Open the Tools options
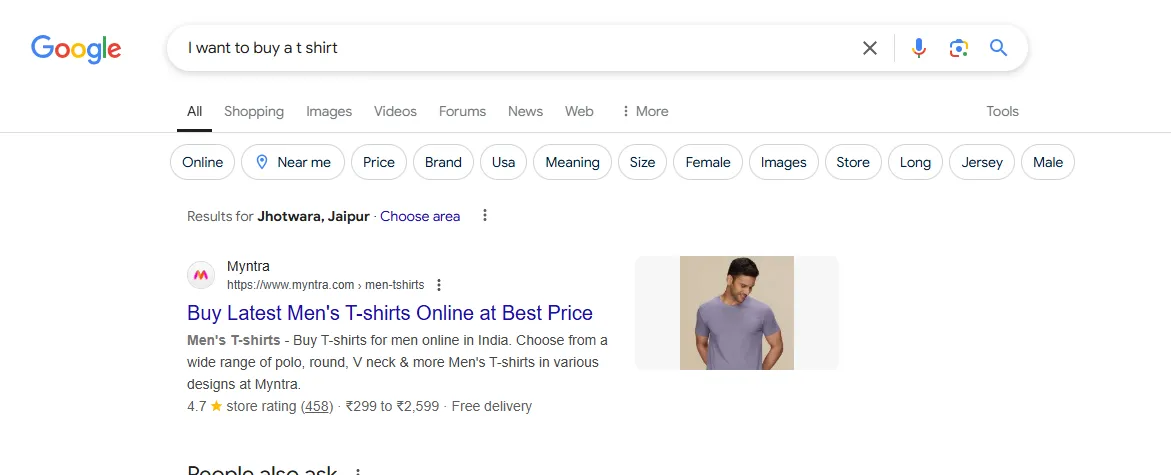The height and width of the screenshot is (475, 1171). pyautogui.click(x=1002, y=111)
